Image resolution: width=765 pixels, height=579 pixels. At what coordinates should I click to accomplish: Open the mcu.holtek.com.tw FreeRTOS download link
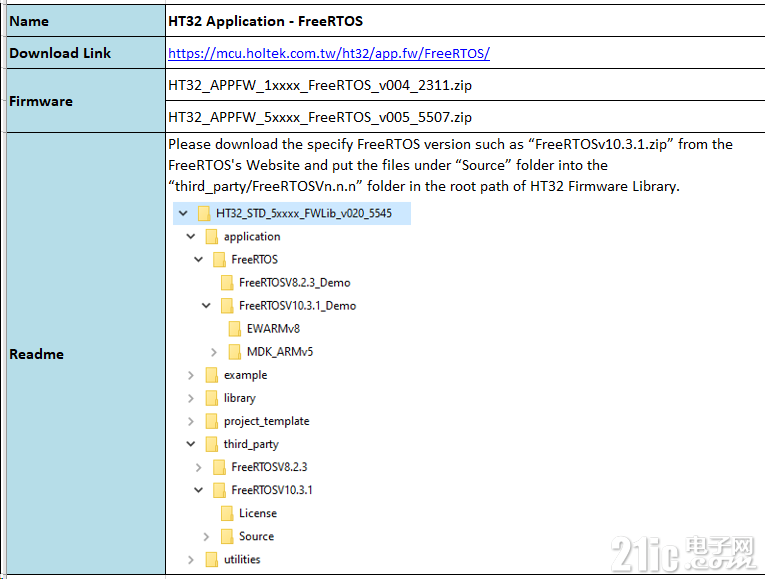(329, 53)
